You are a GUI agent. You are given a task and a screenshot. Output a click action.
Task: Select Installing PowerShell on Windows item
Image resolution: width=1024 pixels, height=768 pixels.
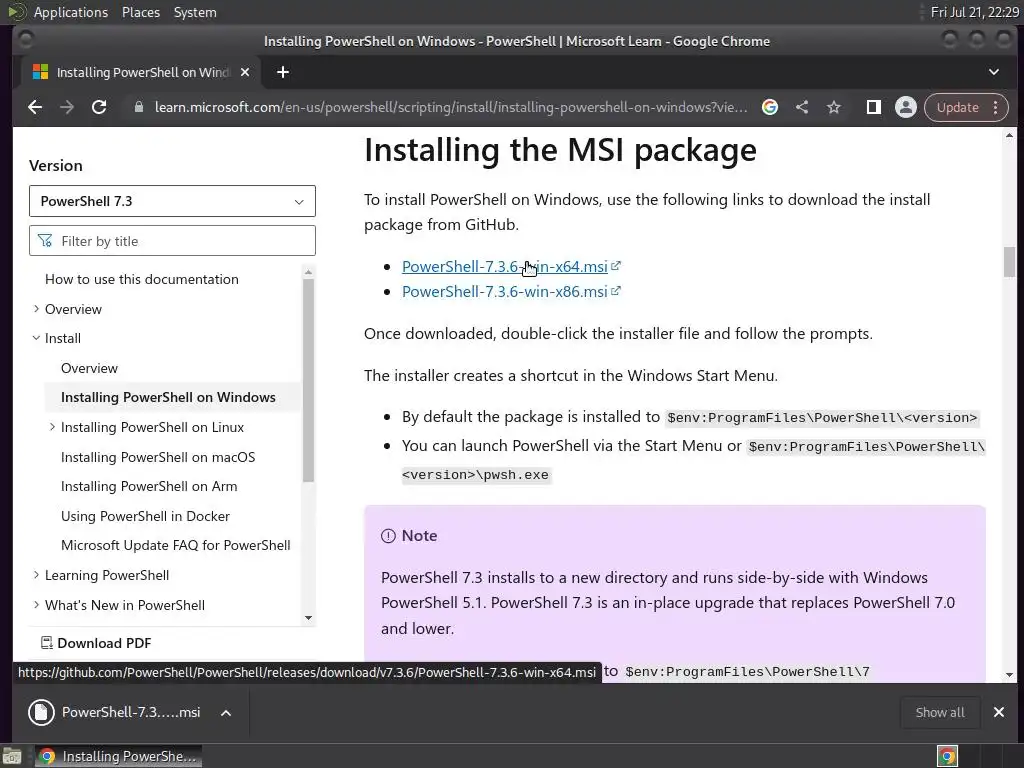(x=168, y=397)
